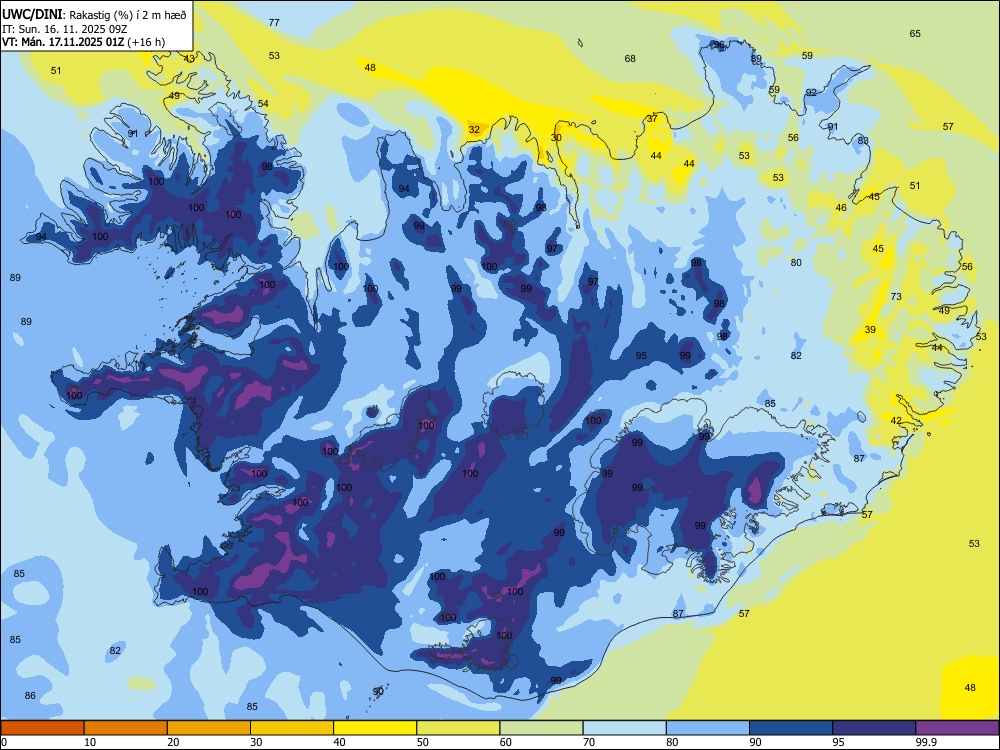Select the 'IT: Sun. 16. 11. 2025 09Z' line

pos(64,29)
